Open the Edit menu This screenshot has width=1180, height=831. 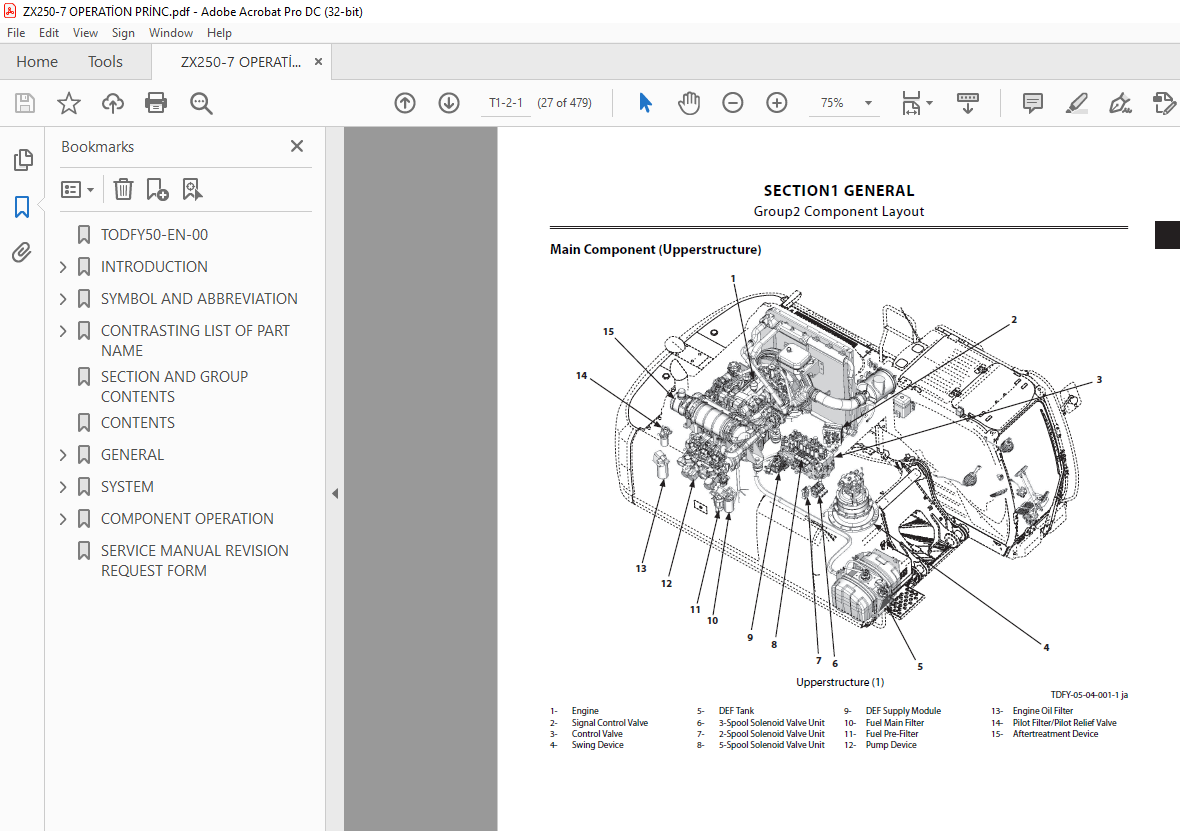[x=49, y=33]
